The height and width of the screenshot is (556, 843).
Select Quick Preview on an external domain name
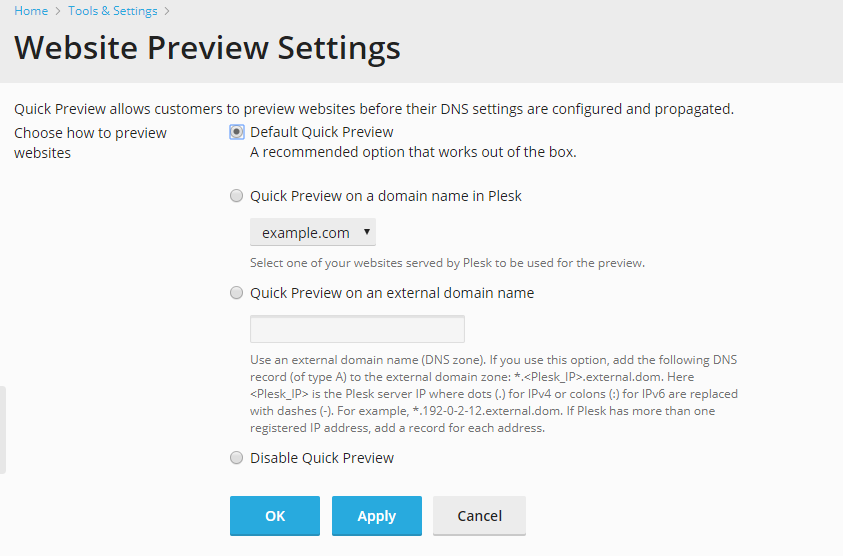[237, 293]
